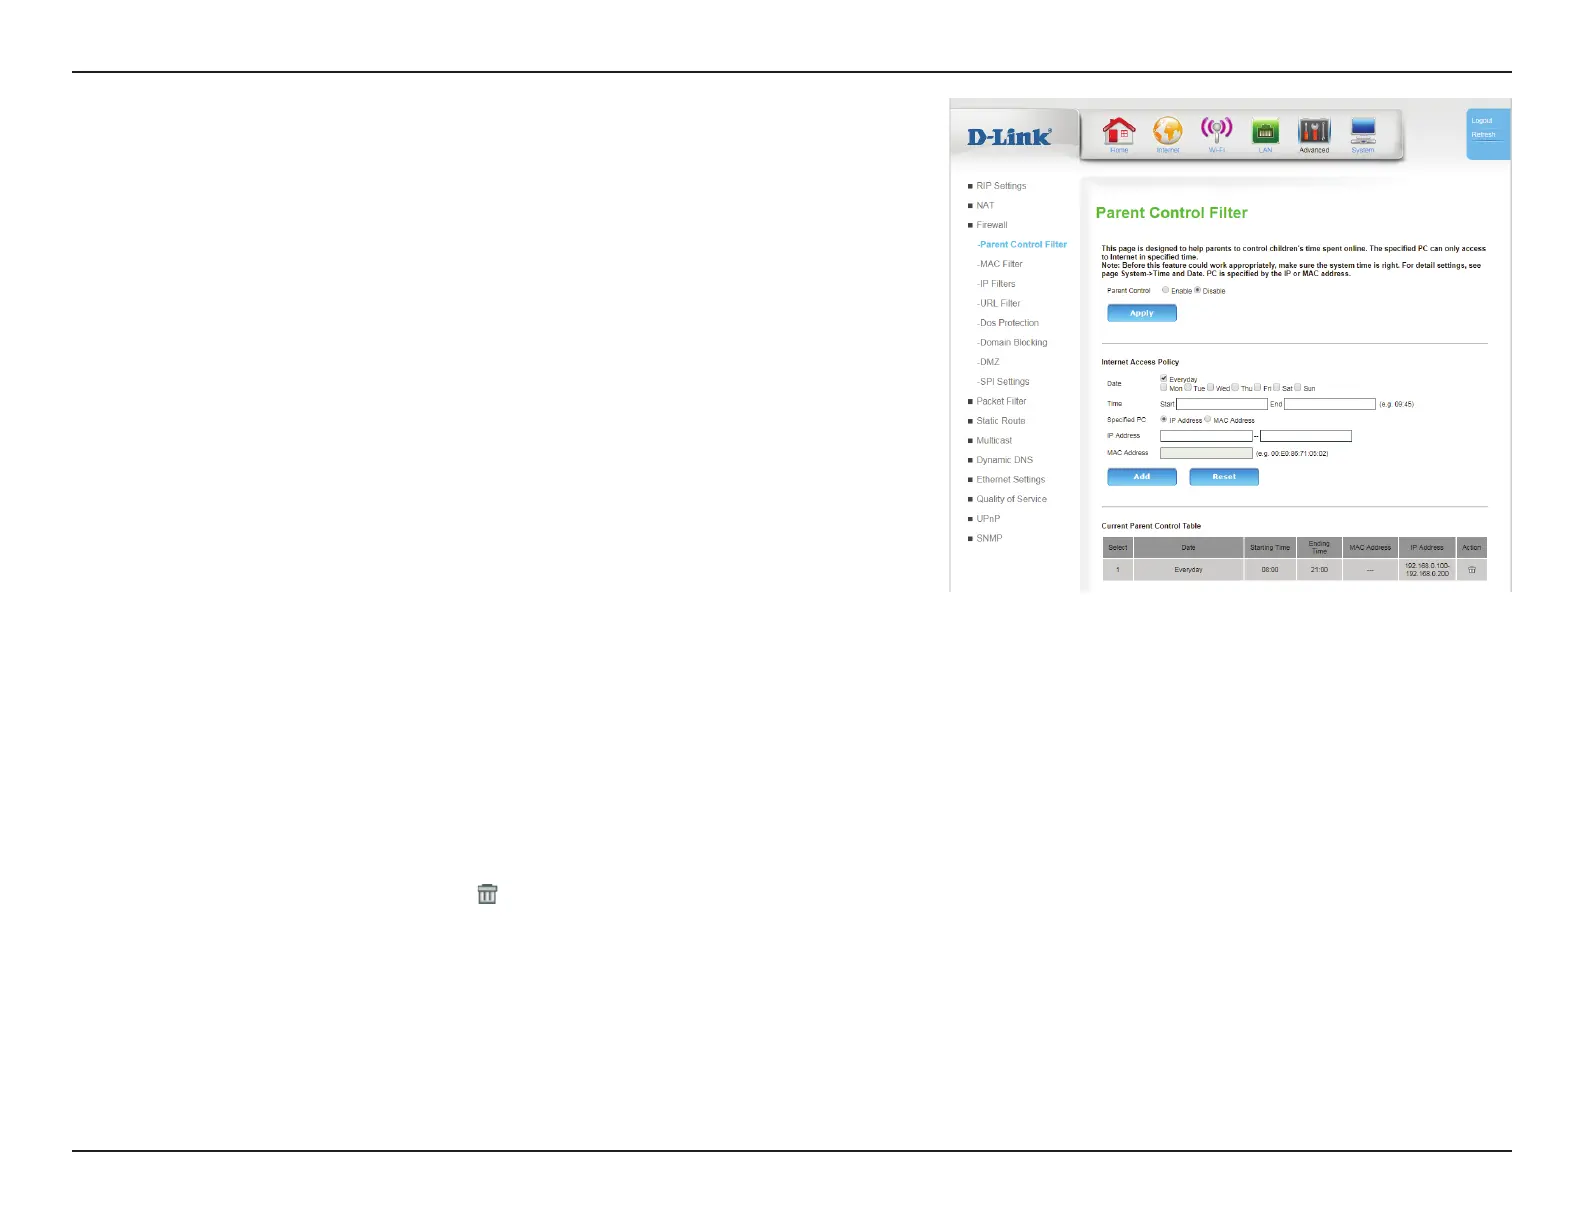Focus the first IP Address range field
The image size is (1584, 1224).
(1206, 436)
